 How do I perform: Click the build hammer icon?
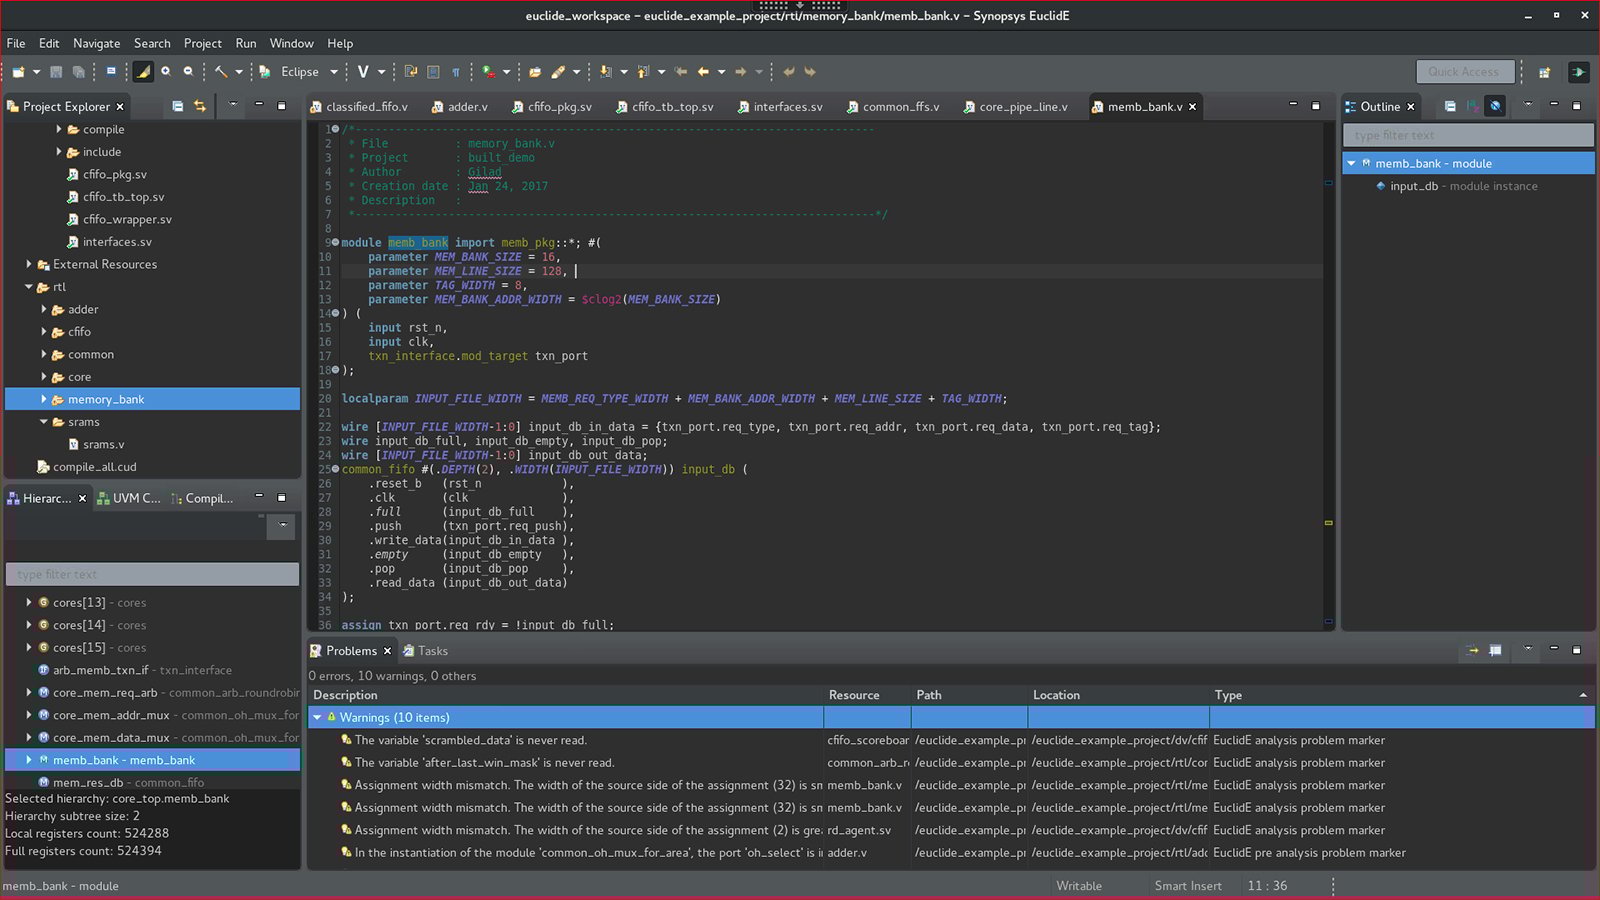point(221,72)
